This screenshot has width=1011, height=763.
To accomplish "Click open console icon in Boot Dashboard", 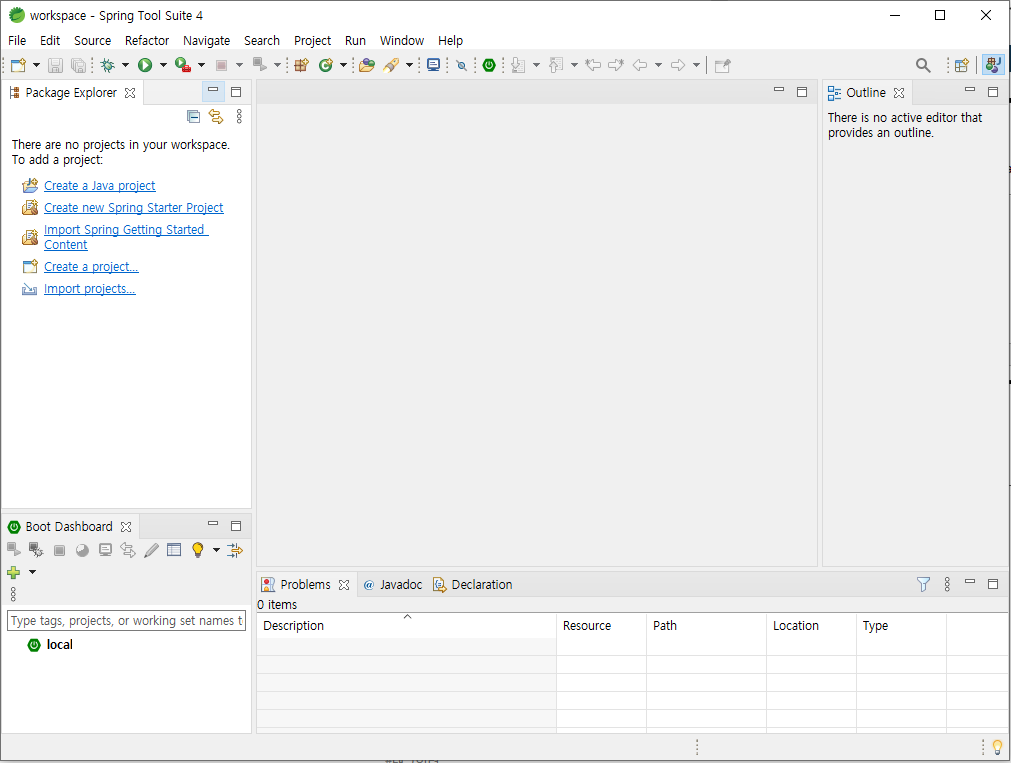I will click(x=105, y=550).
